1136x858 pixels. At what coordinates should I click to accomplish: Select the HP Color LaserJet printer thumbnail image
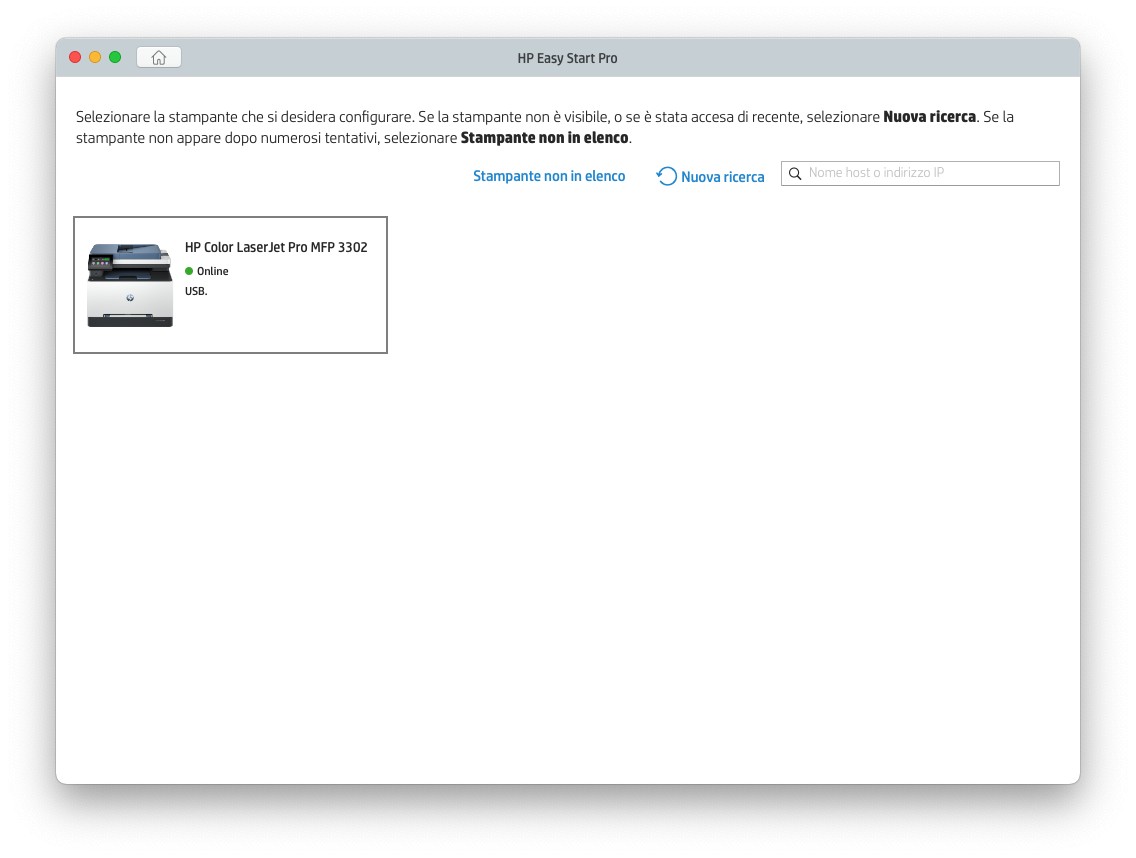coord(130,285)
